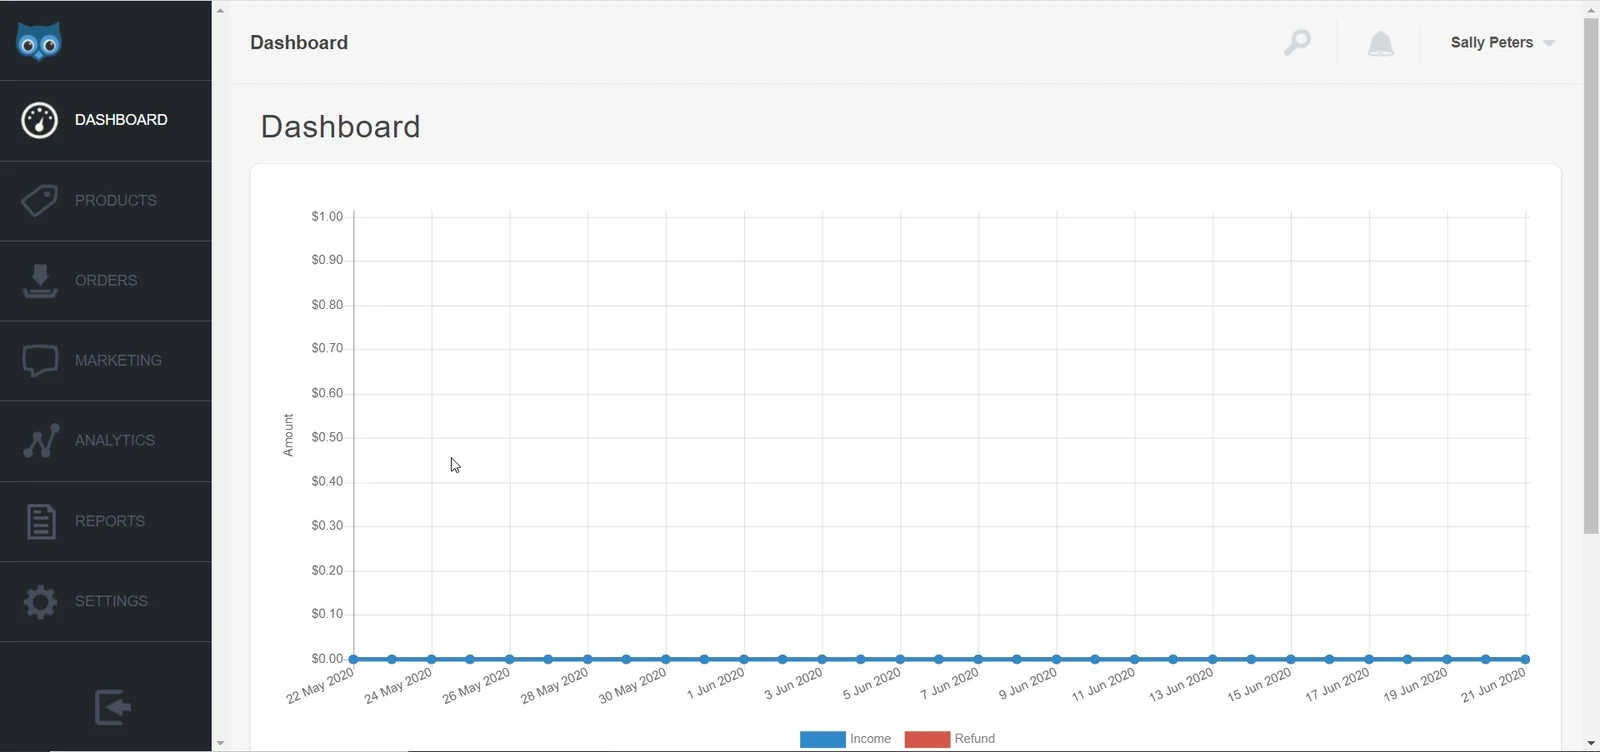This screenshot has height=752, width=1600.
Task: Toggle Income series in chart legend
Action: pos(846,739)
